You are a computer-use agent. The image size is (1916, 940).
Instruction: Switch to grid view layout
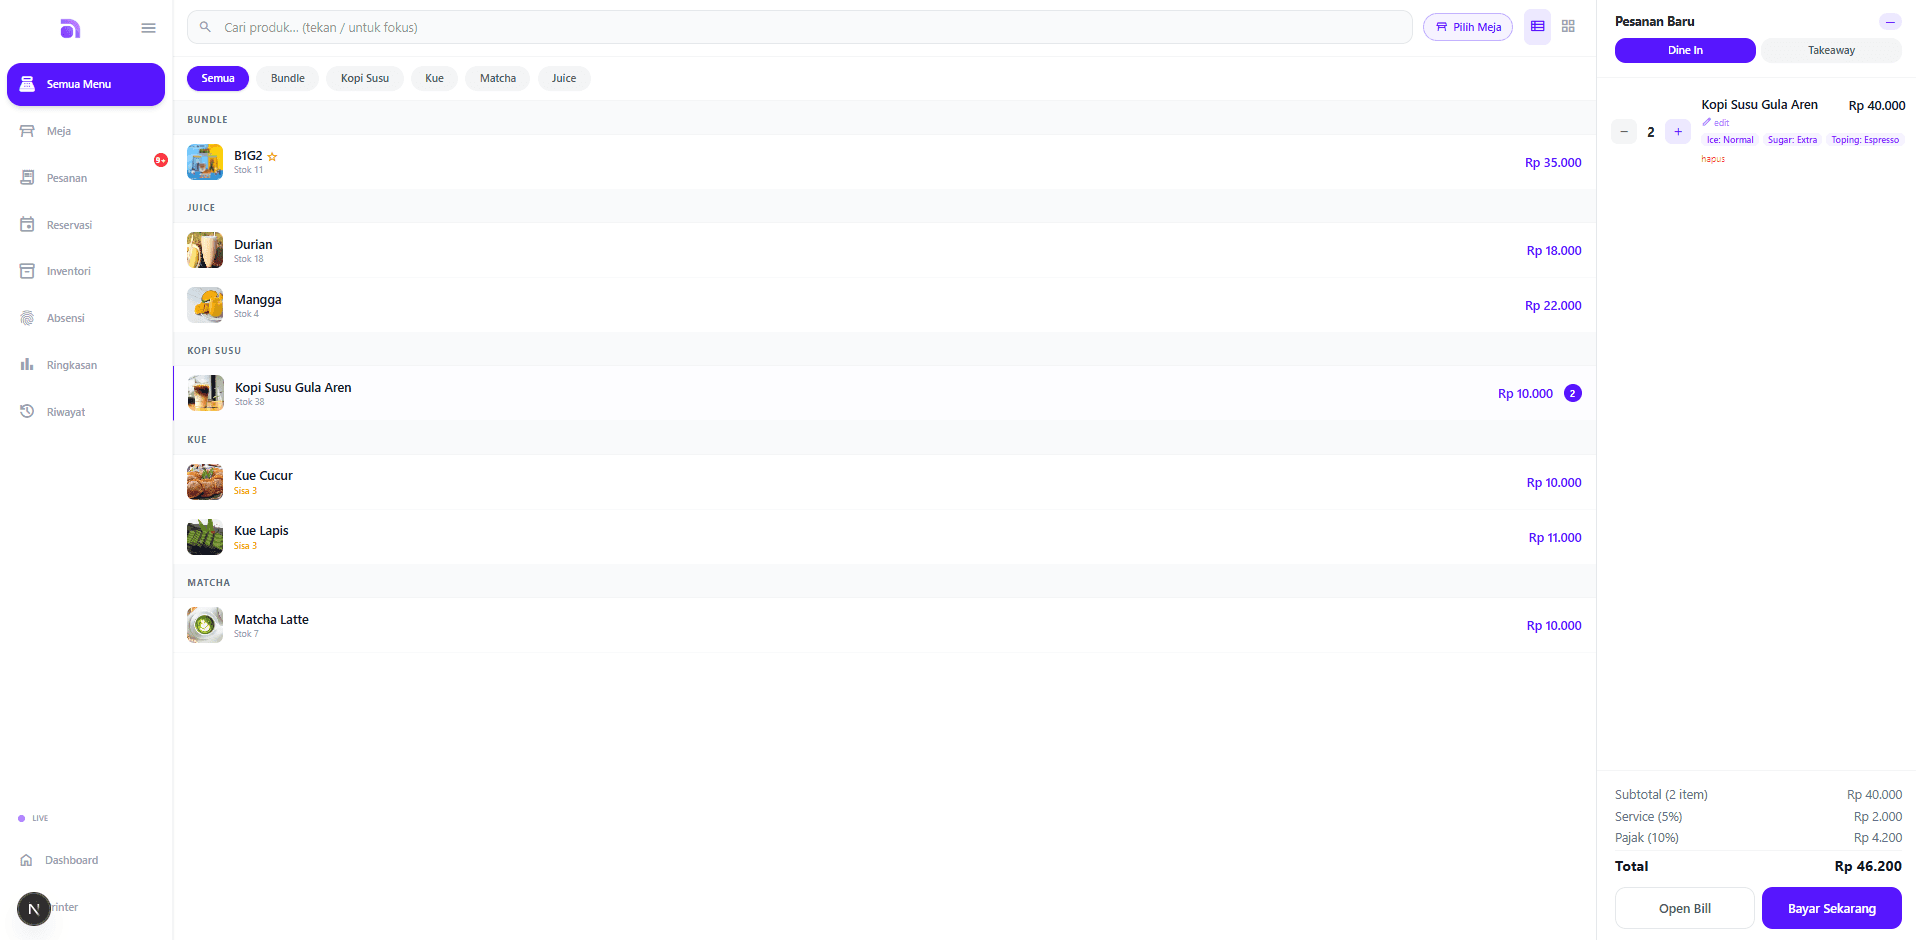(x=1568, y=27)
